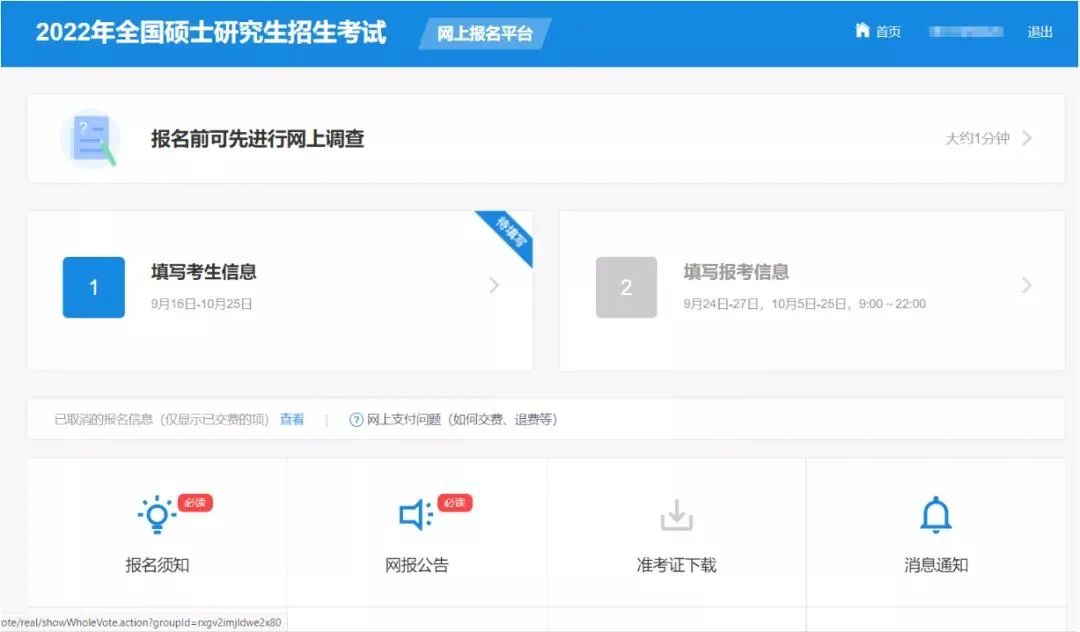Image resolution: width=1080 pixels, height=632 pixels.
Task: Expand the arrow on 填写报考信息 card
Action: tap(1027, 286)
